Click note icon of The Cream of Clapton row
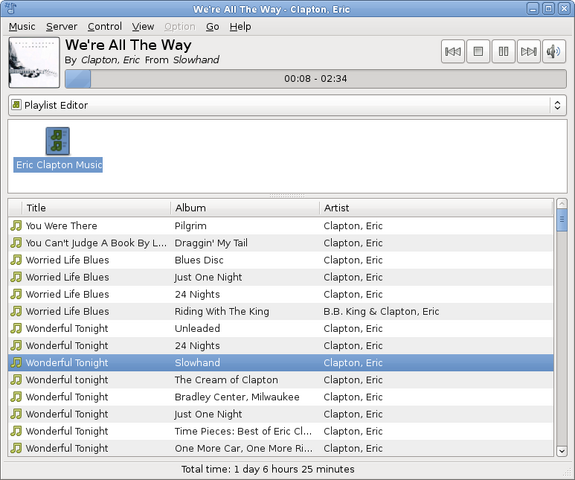This screenshot has height=480, width=575. coord(16,380)
